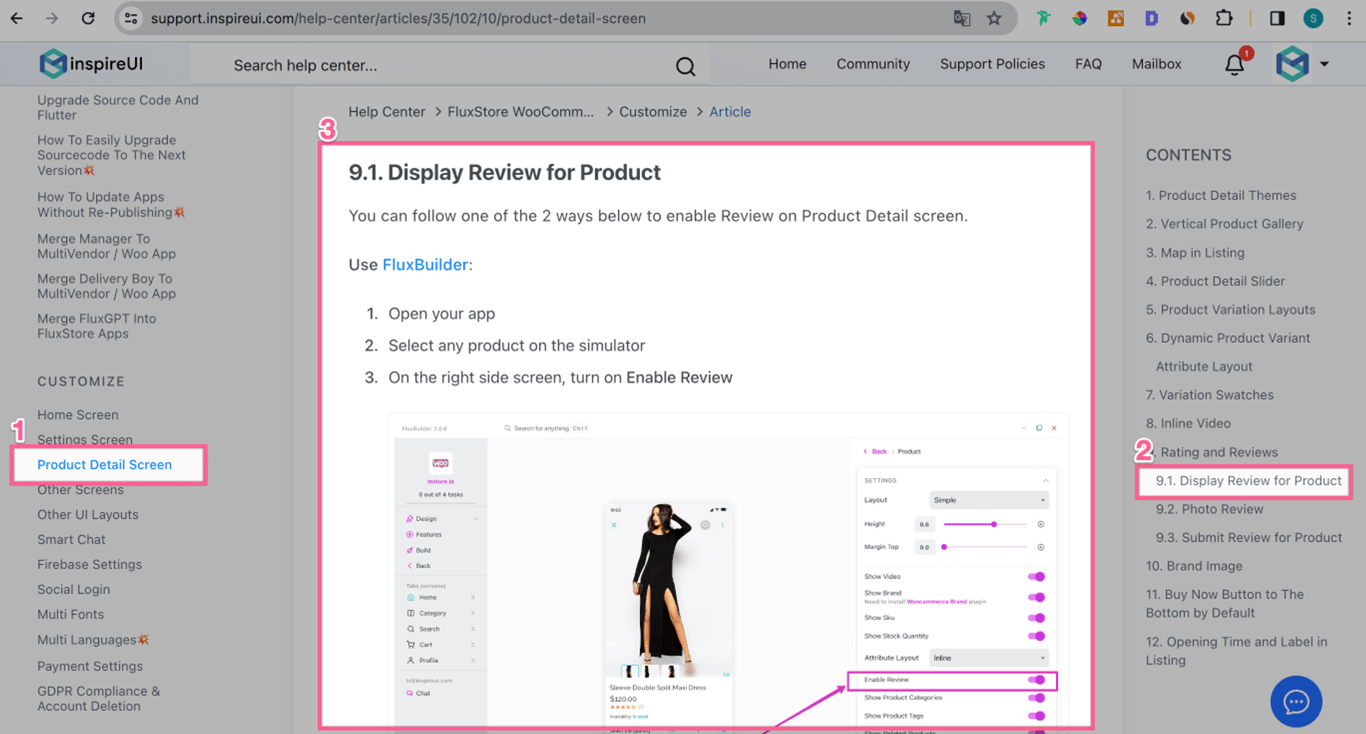Viewport: 1366px width, 734px height.
Task: Select Settings Screen in sidebar
Action: 84,440
